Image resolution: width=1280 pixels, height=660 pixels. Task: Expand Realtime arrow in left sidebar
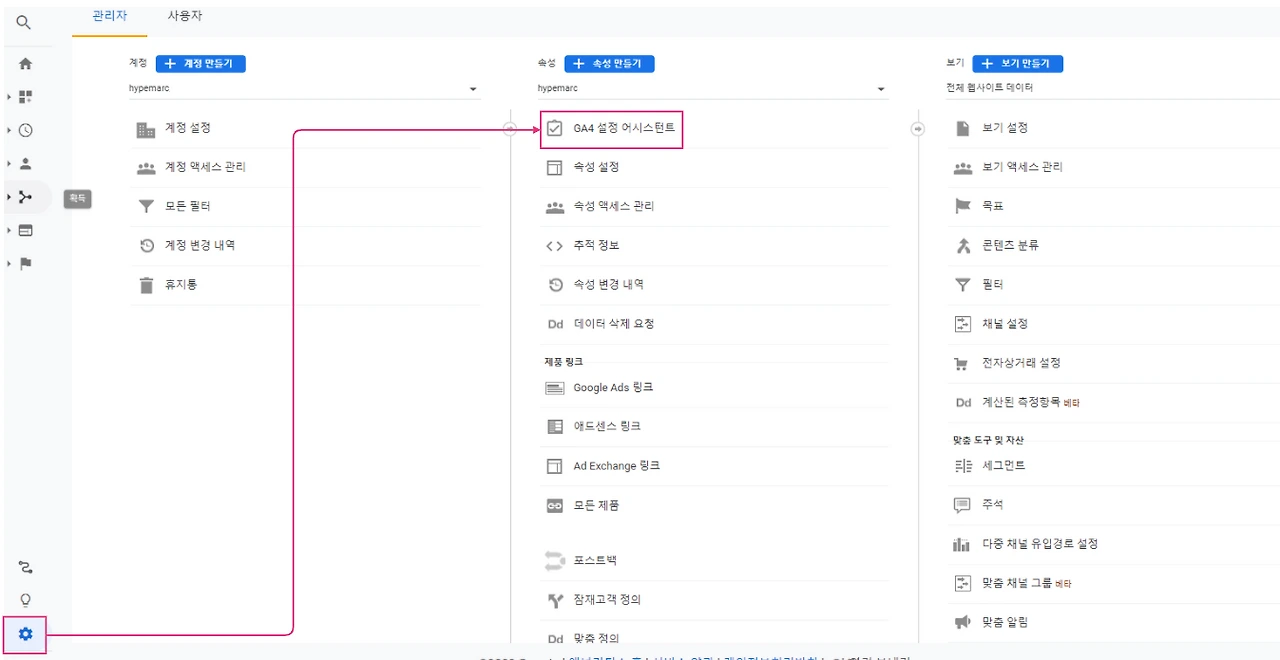(8, 130)
